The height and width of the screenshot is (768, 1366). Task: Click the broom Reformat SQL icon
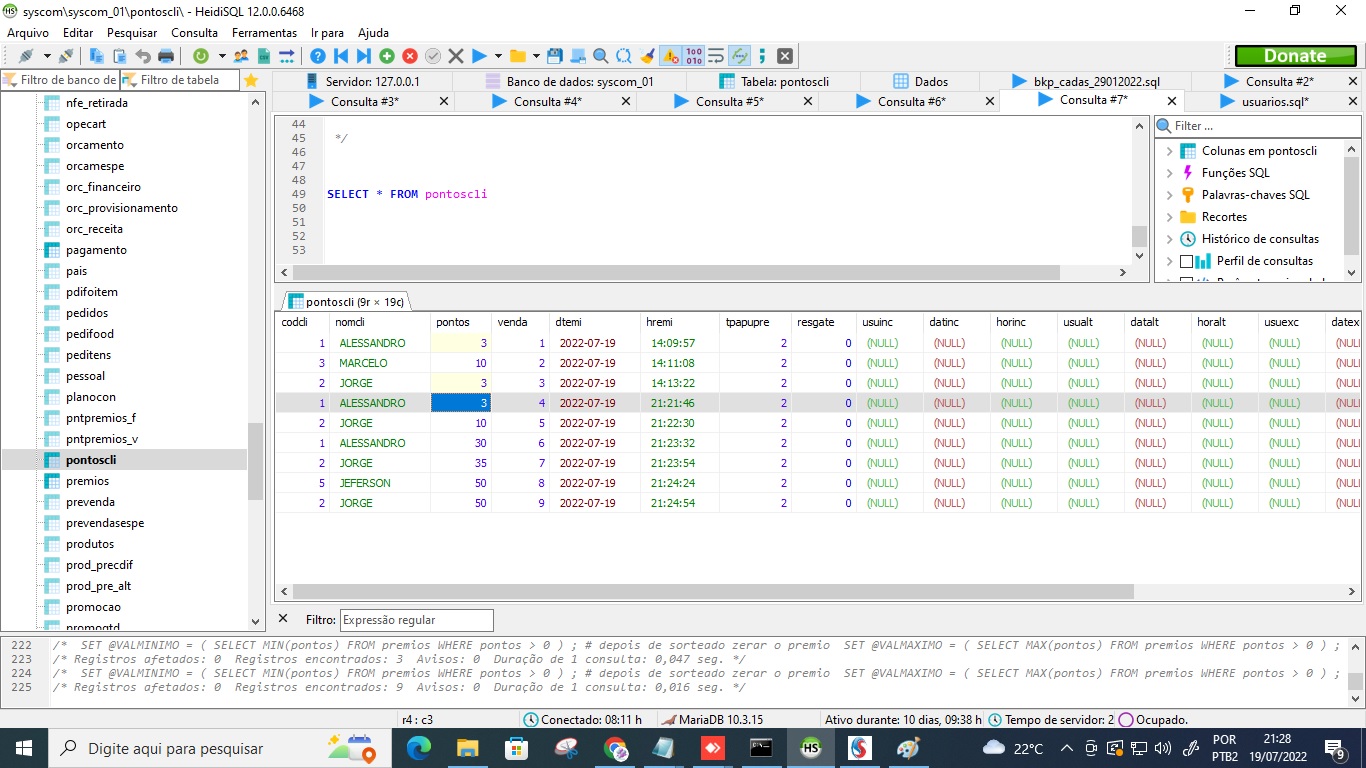(x=647, y=56)
